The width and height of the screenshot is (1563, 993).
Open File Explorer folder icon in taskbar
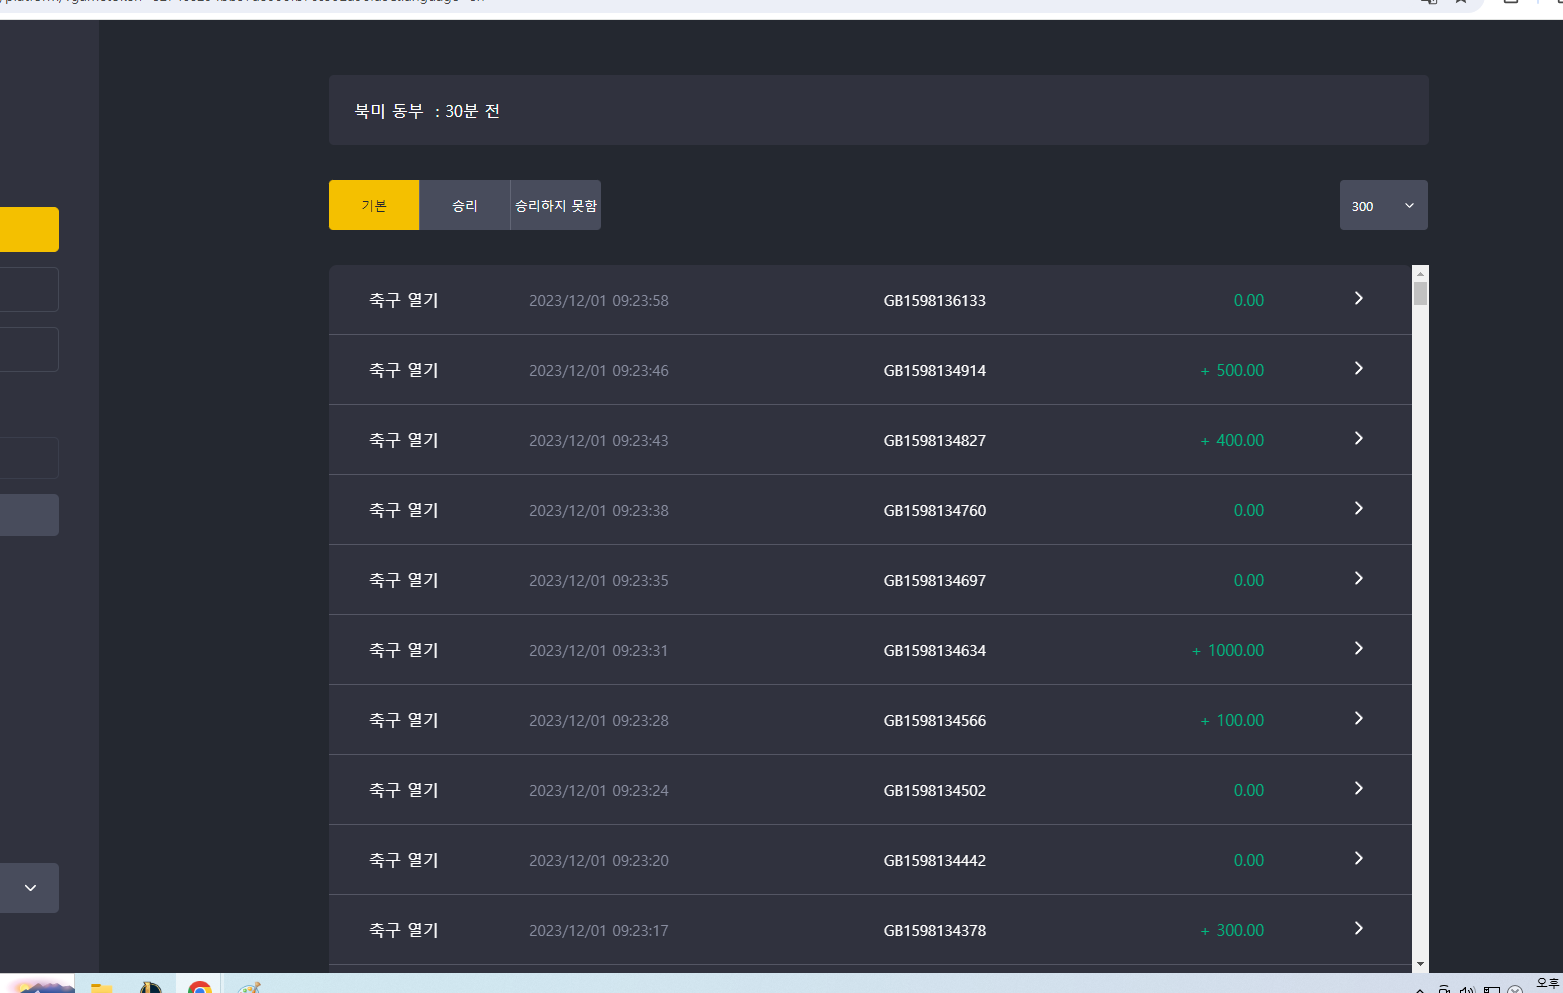tap(101, 987)
